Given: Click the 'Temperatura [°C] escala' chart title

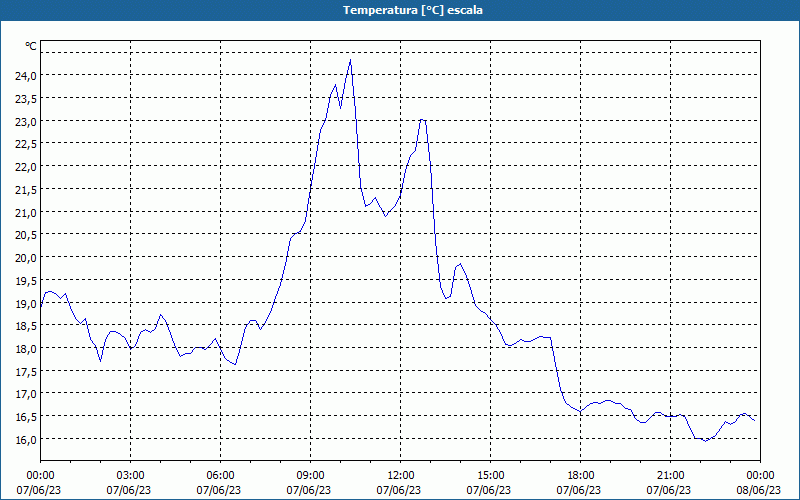Looking at the screenshot, I should click(413, 10).
